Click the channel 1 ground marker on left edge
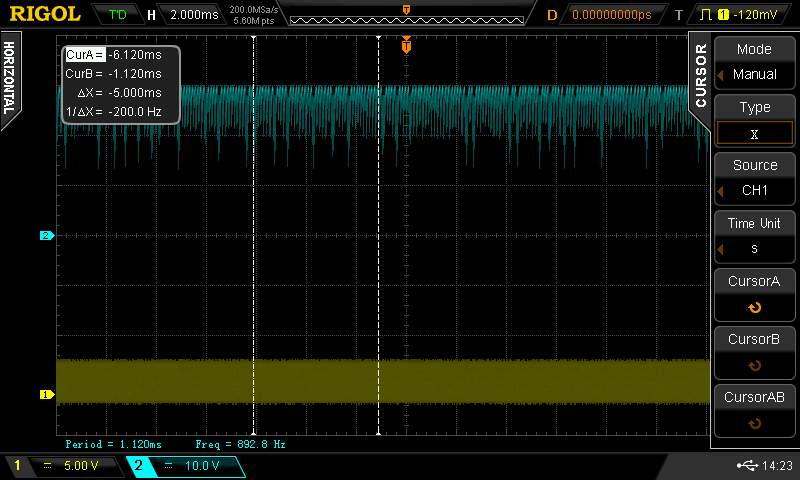This screenshot has width=800, height=480. pos(45,394)
